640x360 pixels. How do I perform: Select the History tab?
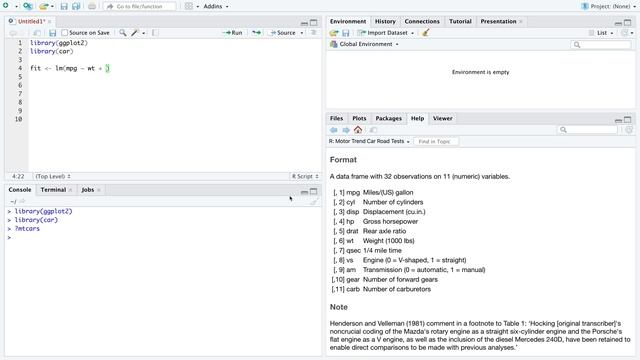pyautogui.click(x=385, y=21)
